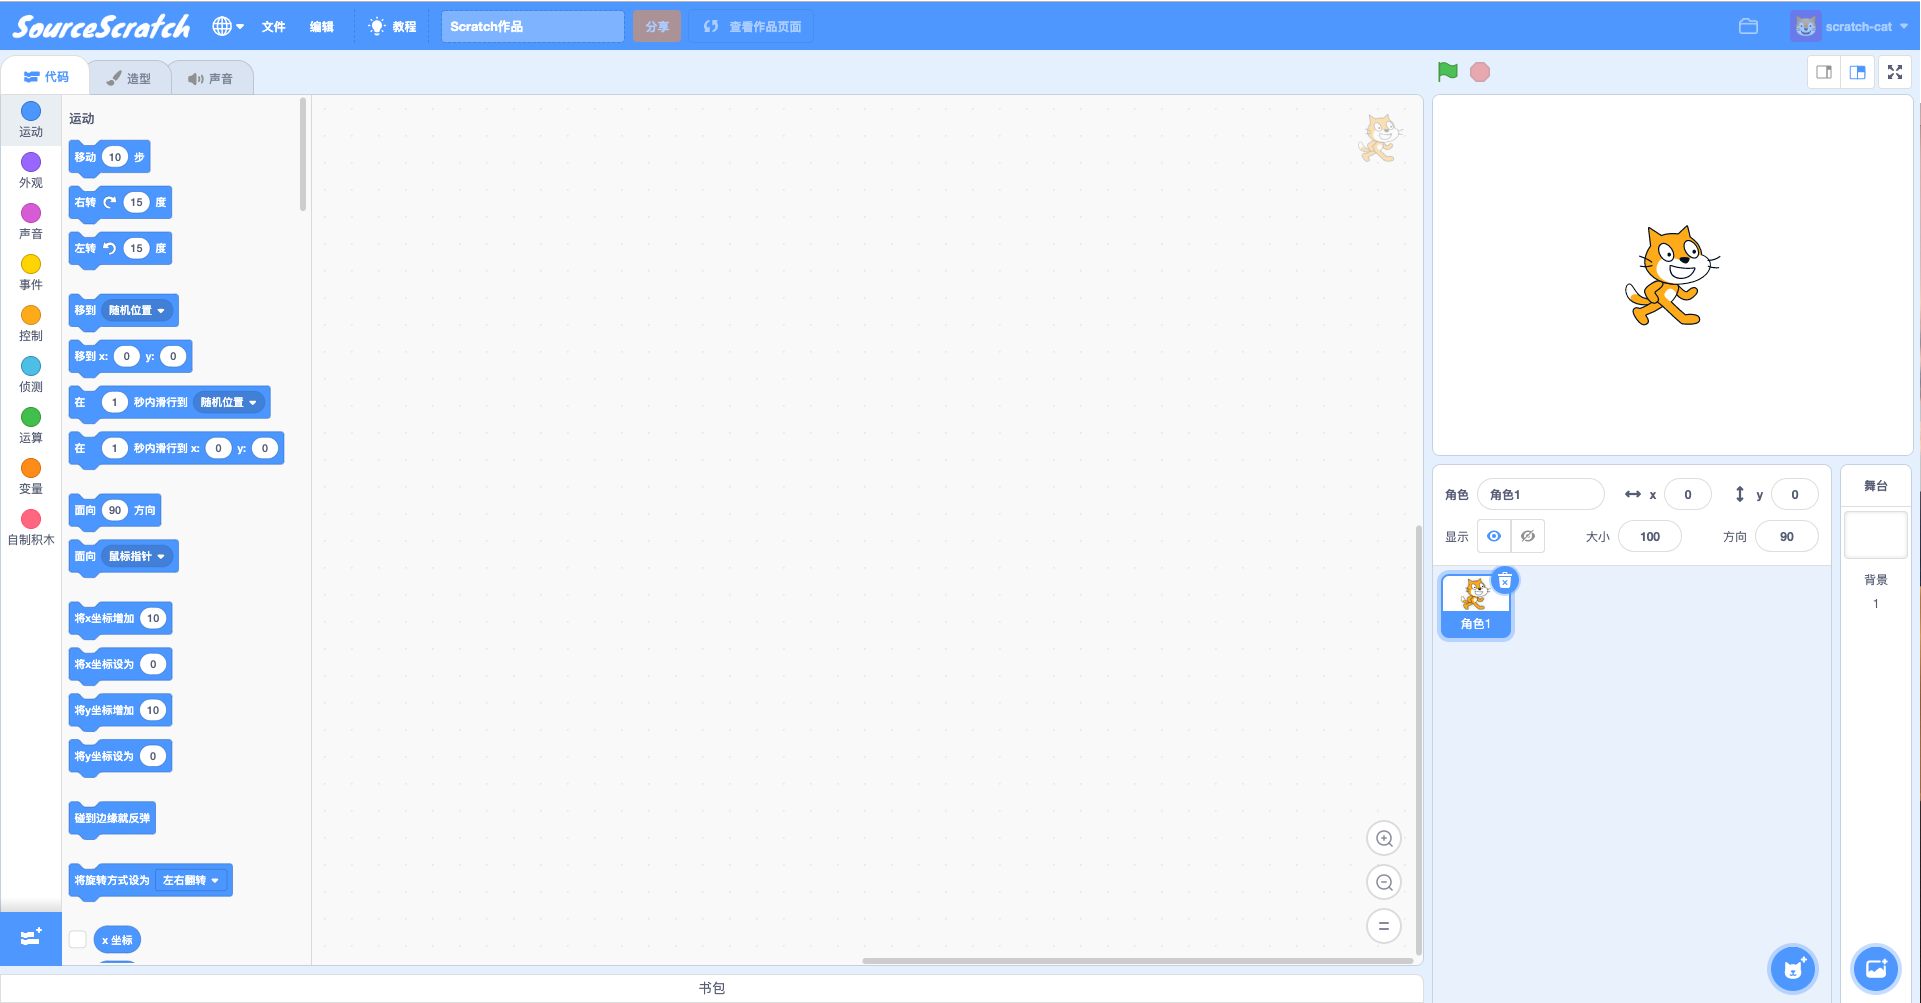1921x1003 pixels.
Task: Zoom in on the code workspace
Action: [1383, 837]
